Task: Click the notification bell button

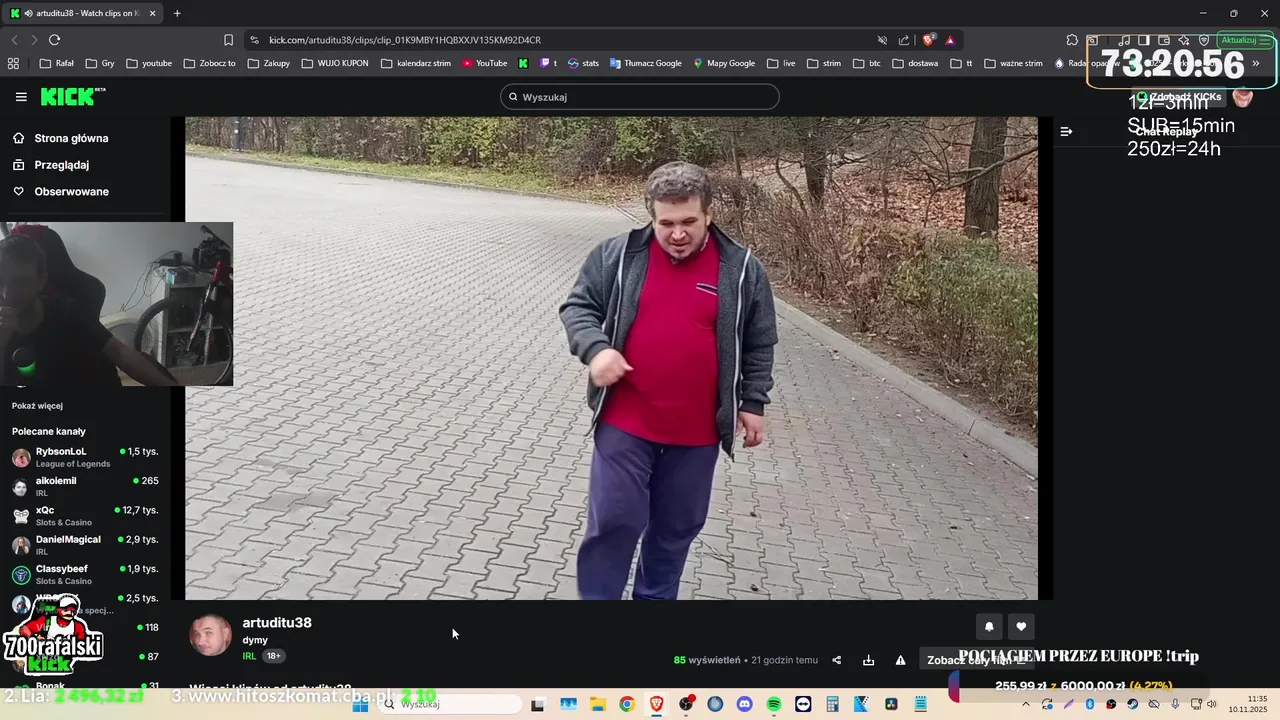Action: tap(989, 627)
